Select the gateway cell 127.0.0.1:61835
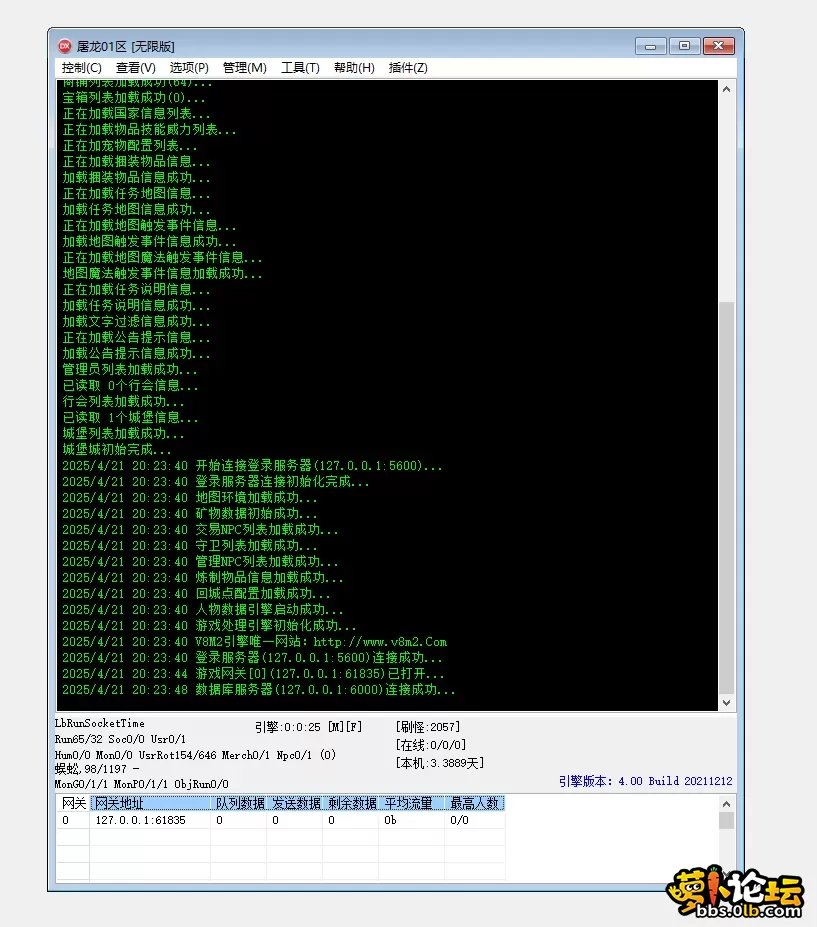817x927 pixels. coord(141,821)
